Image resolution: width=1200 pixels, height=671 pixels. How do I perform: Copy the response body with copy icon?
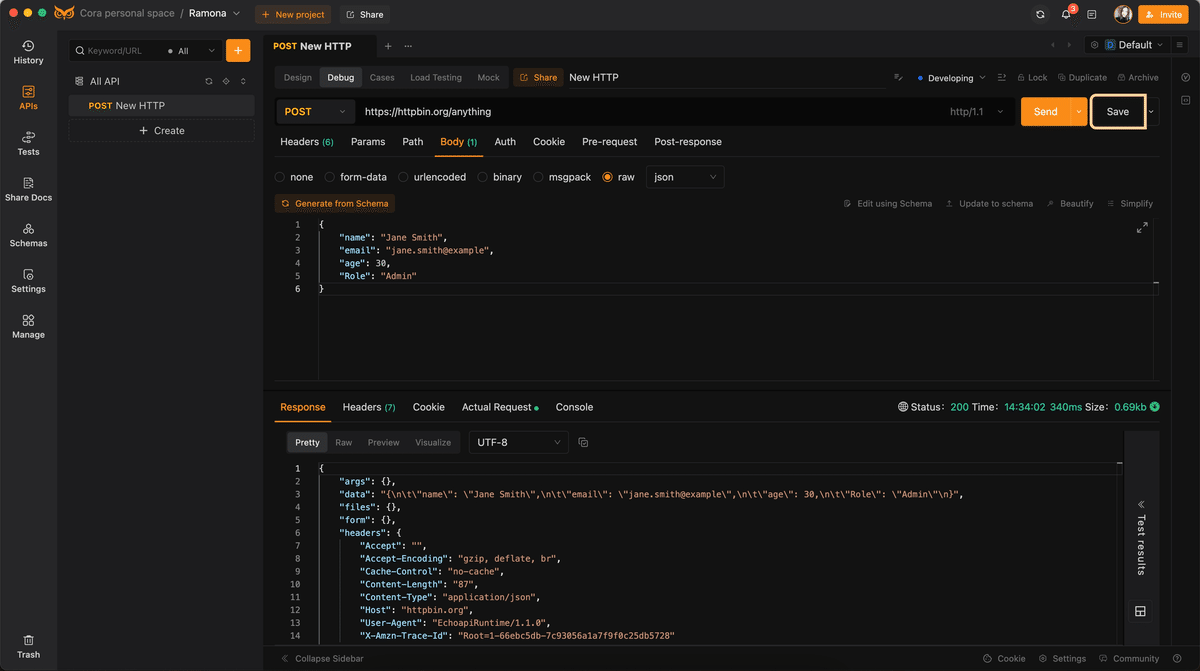point(583,442)
